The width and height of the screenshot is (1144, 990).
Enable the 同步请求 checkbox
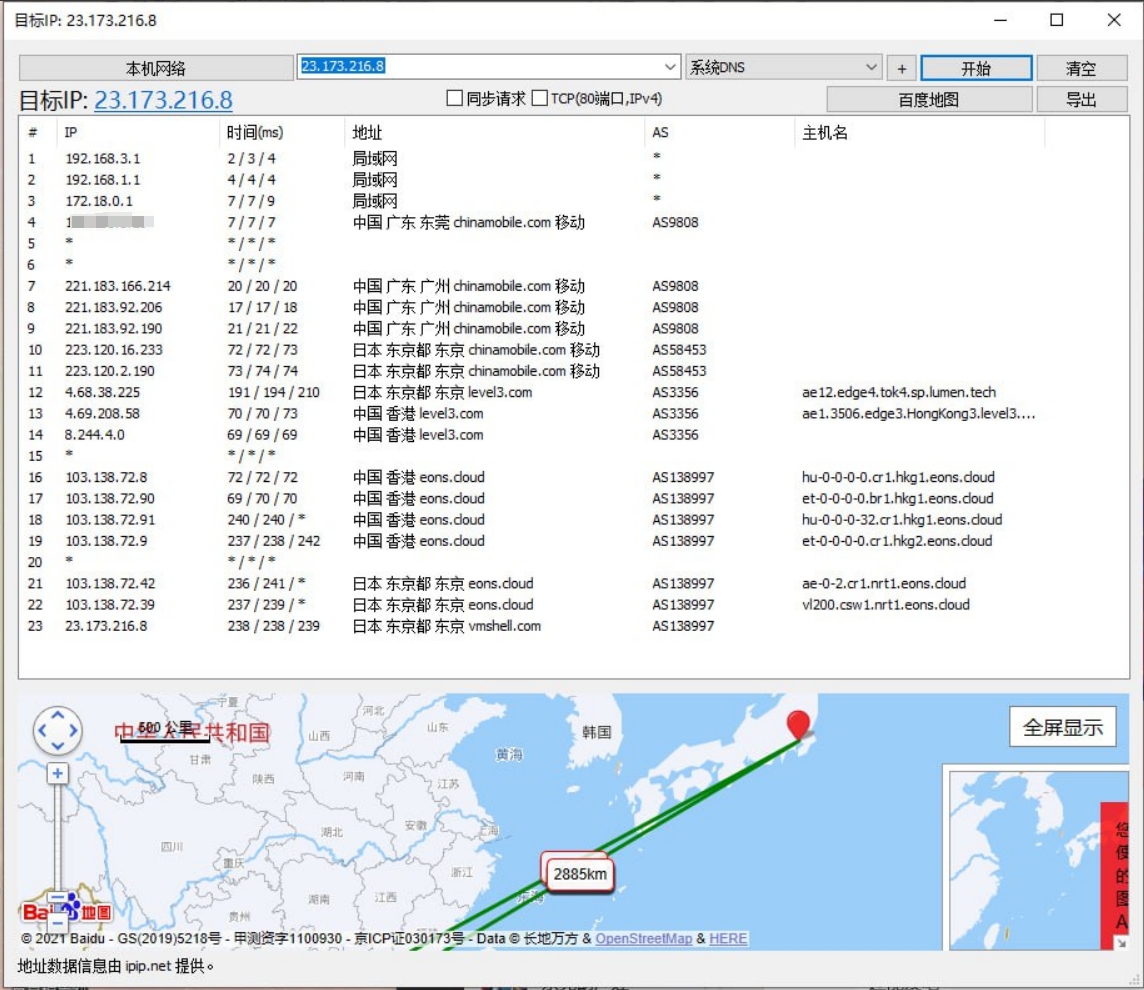click(x=454, y=99)
